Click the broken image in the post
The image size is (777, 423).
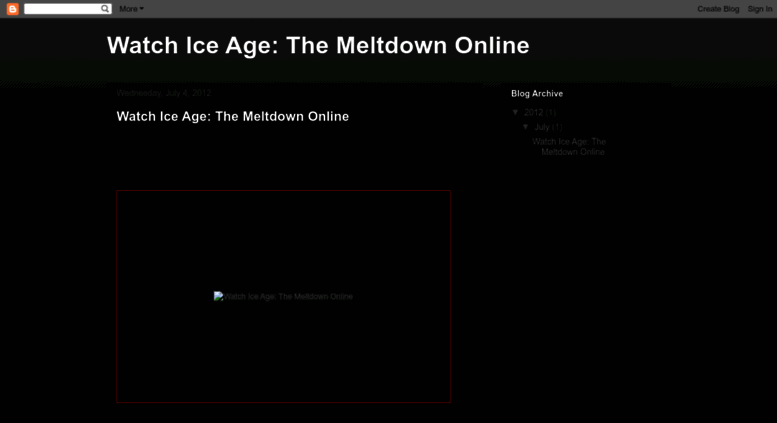(x=283, y=296)
